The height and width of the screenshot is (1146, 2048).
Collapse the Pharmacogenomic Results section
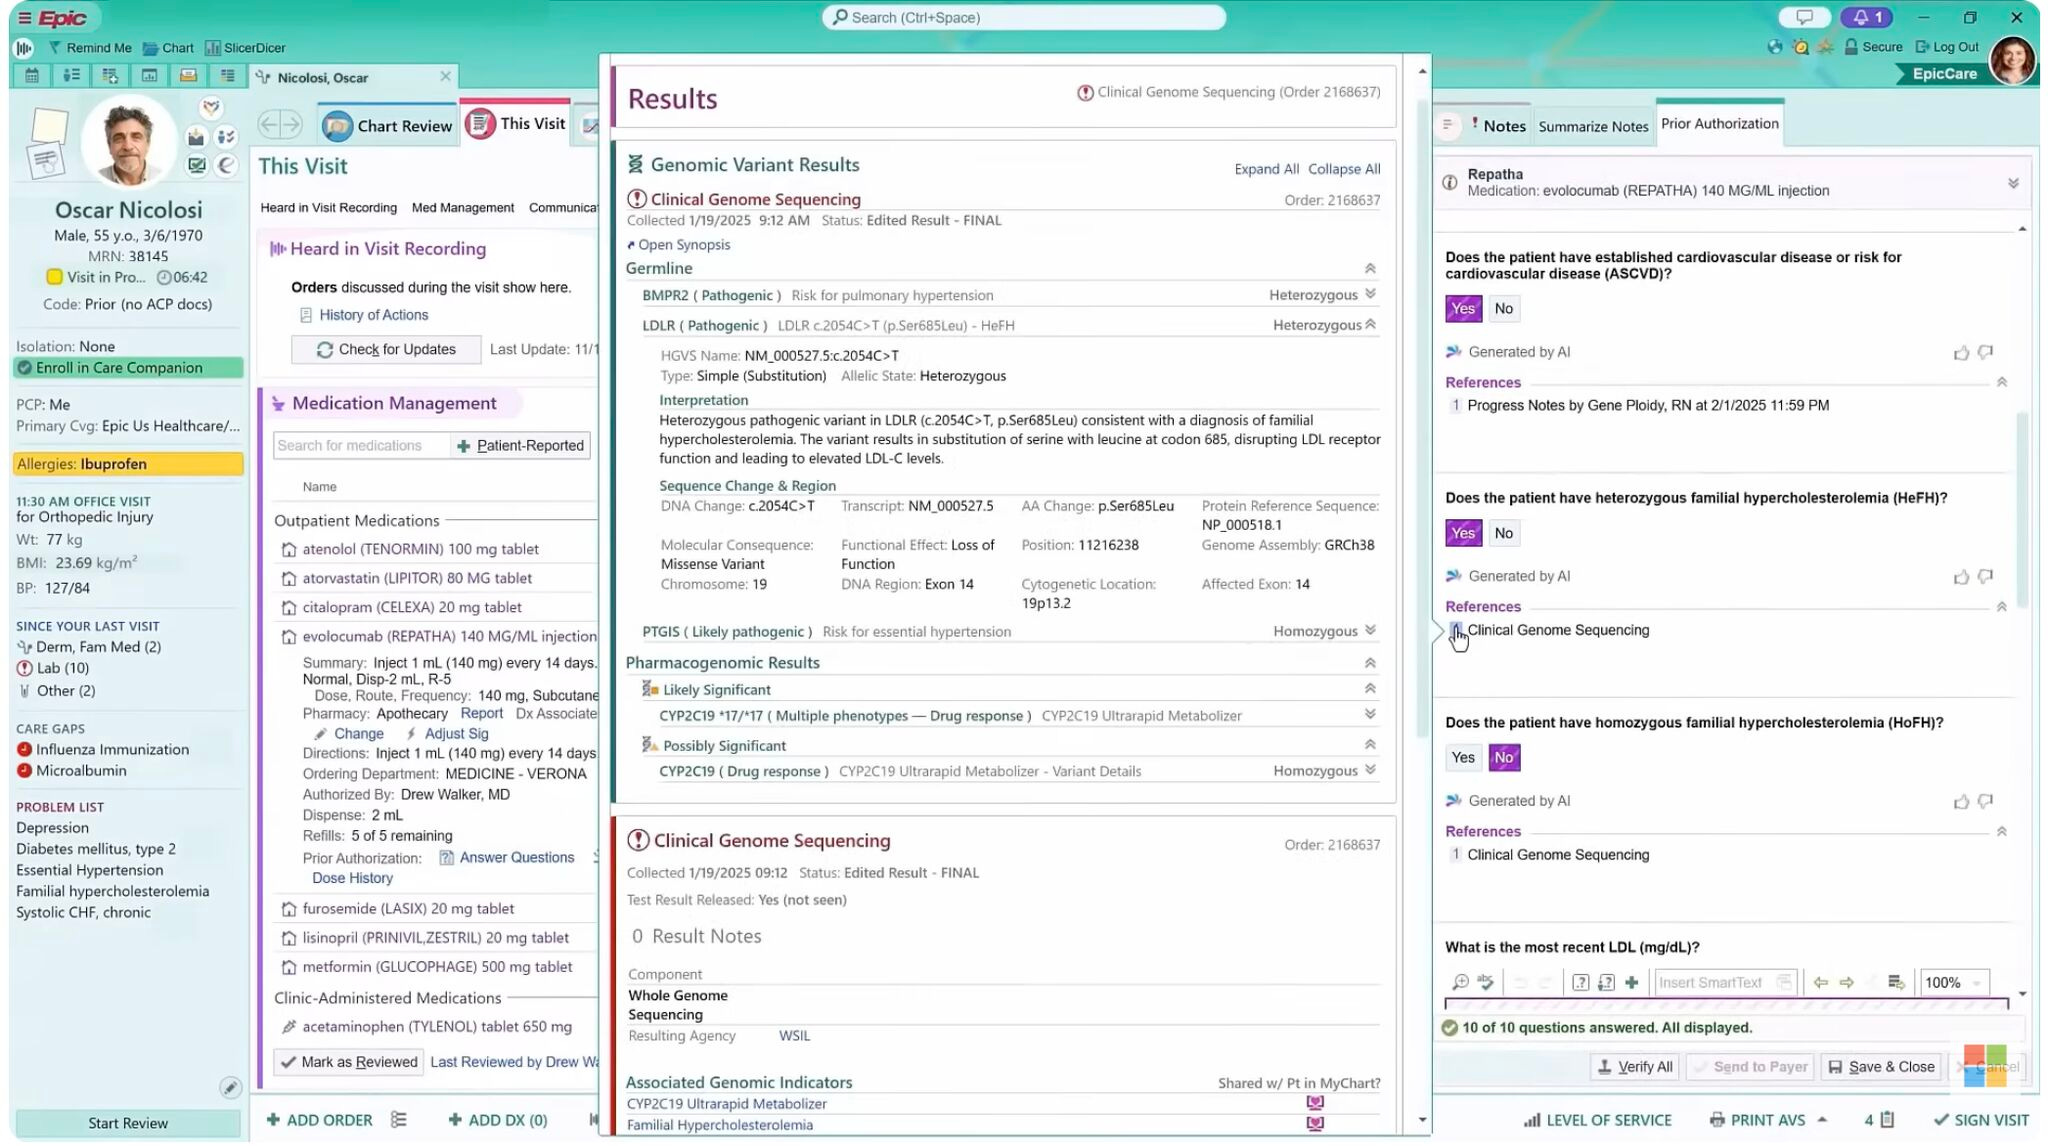pos(1370,663)
